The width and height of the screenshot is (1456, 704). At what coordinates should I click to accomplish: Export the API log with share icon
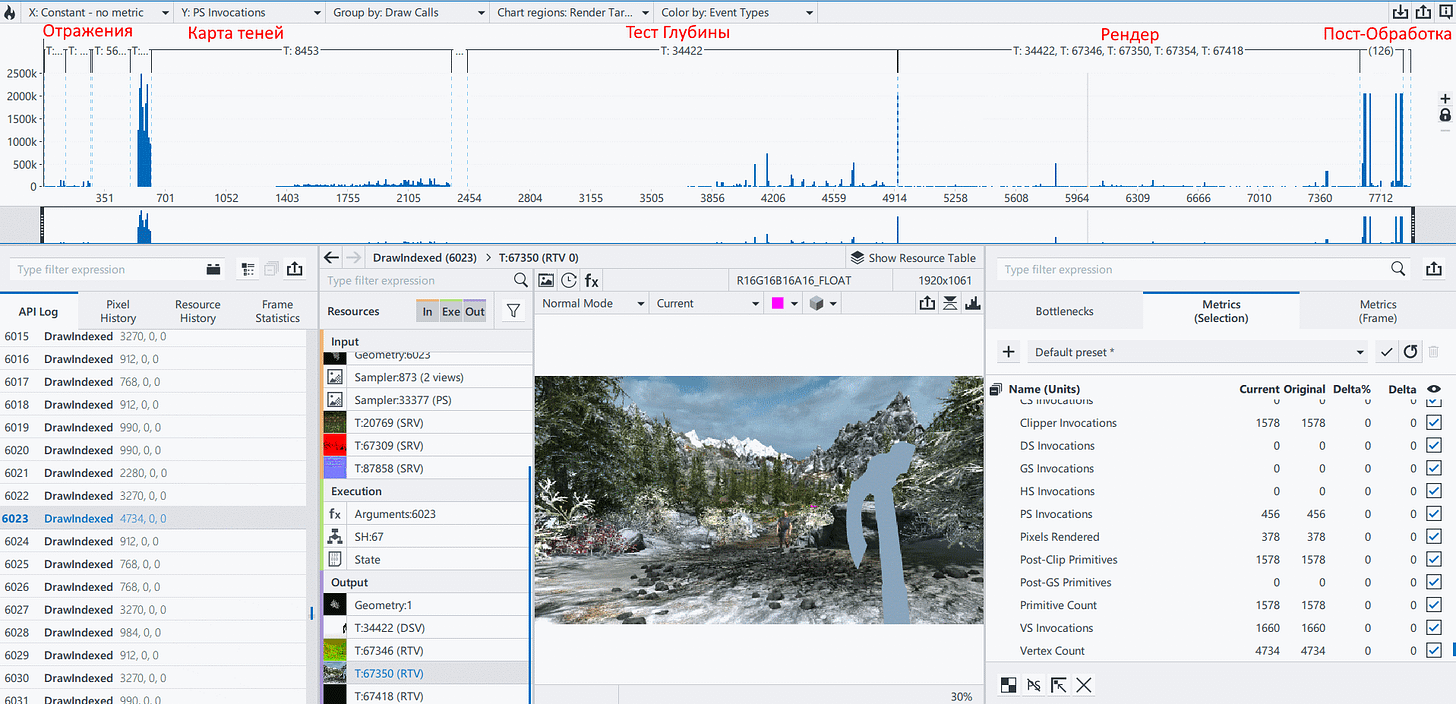click(294, 269)
